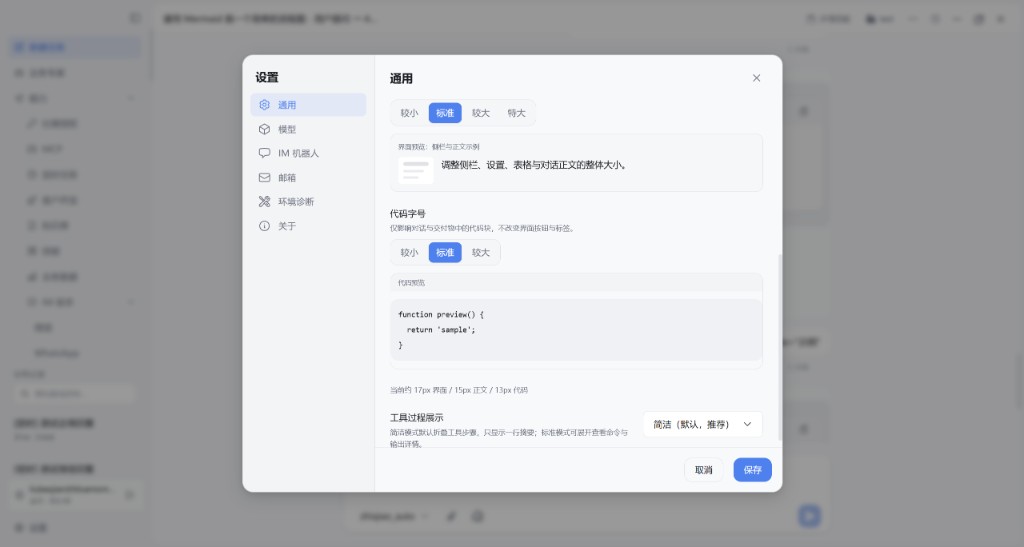Click the 保存 button

coord(752,470)
